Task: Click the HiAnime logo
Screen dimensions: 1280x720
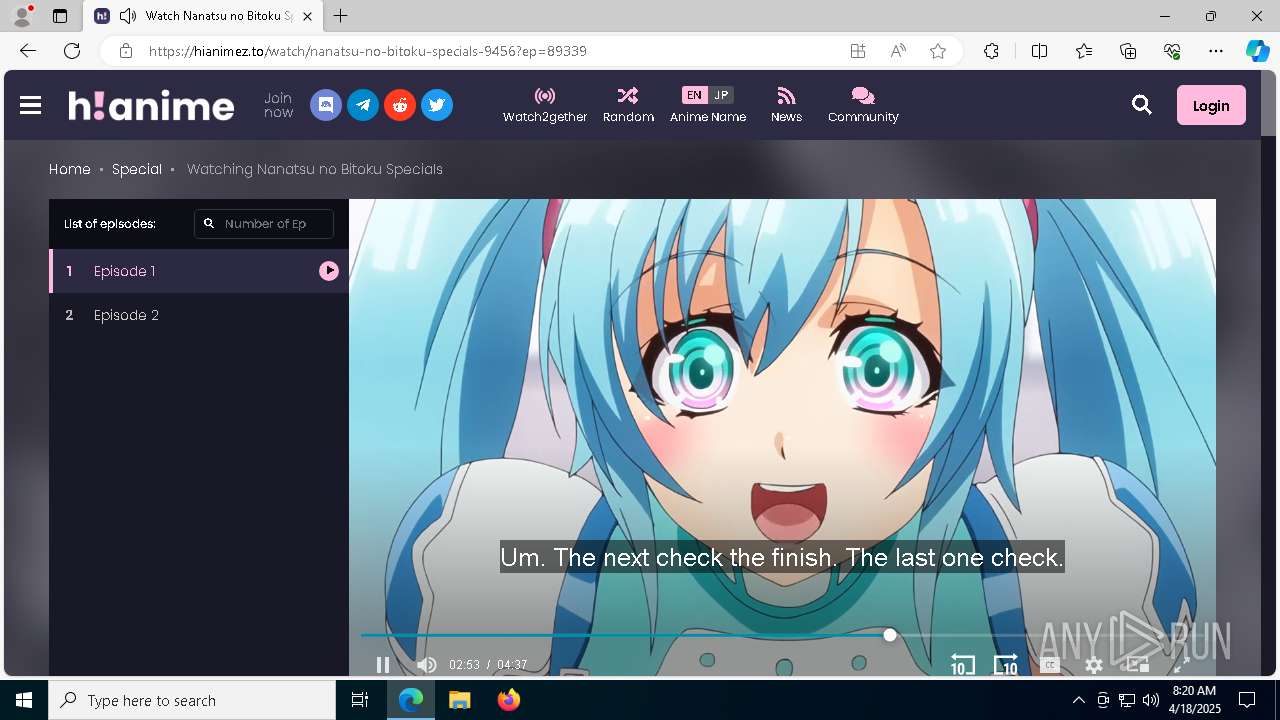Action: 151,105
